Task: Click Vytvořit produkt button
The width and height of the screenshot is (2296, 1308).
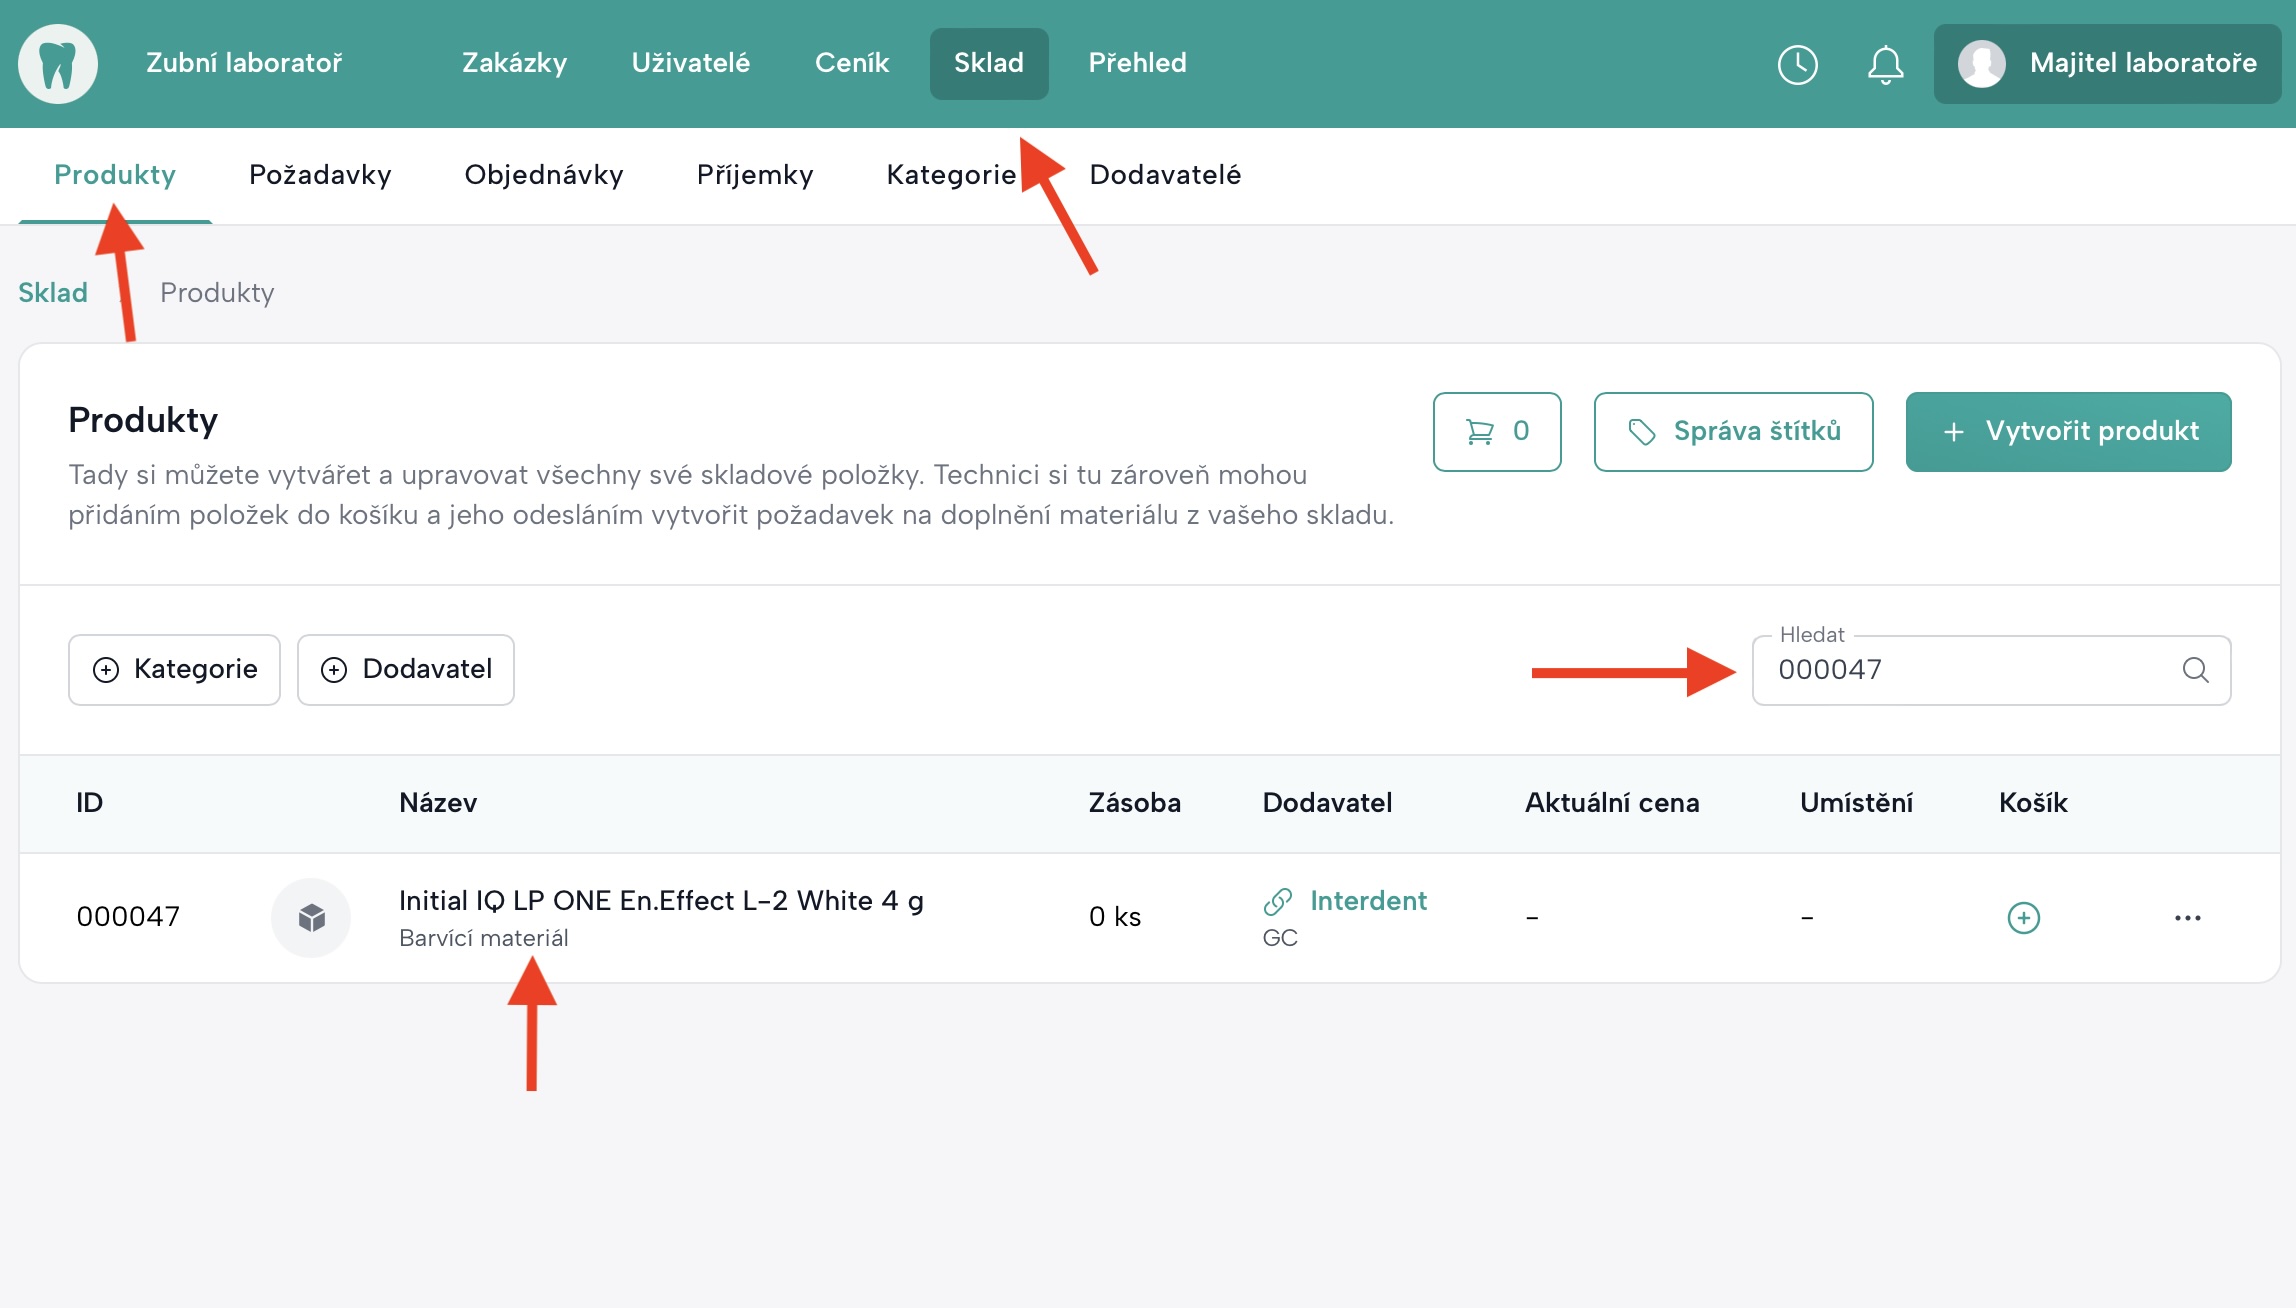Action: tap(2068, 431)
